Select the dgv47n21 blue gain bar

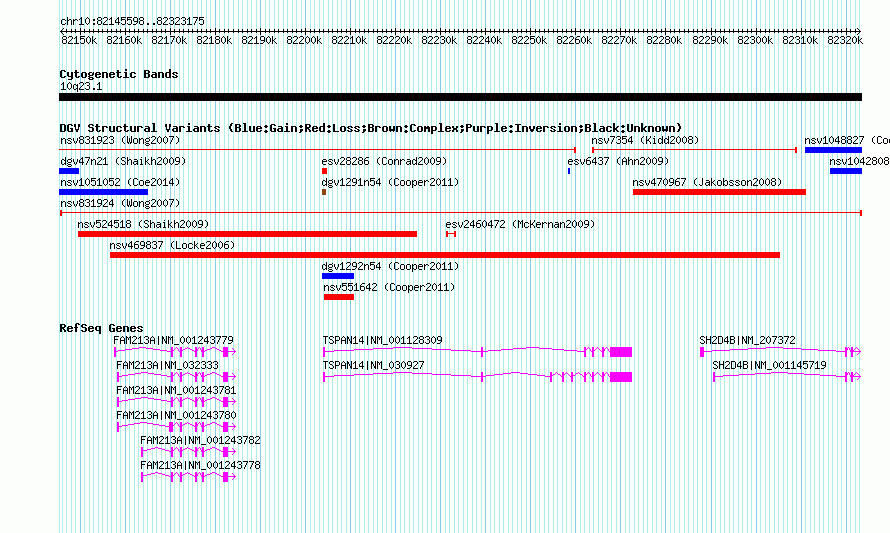(x=69, y=171)
